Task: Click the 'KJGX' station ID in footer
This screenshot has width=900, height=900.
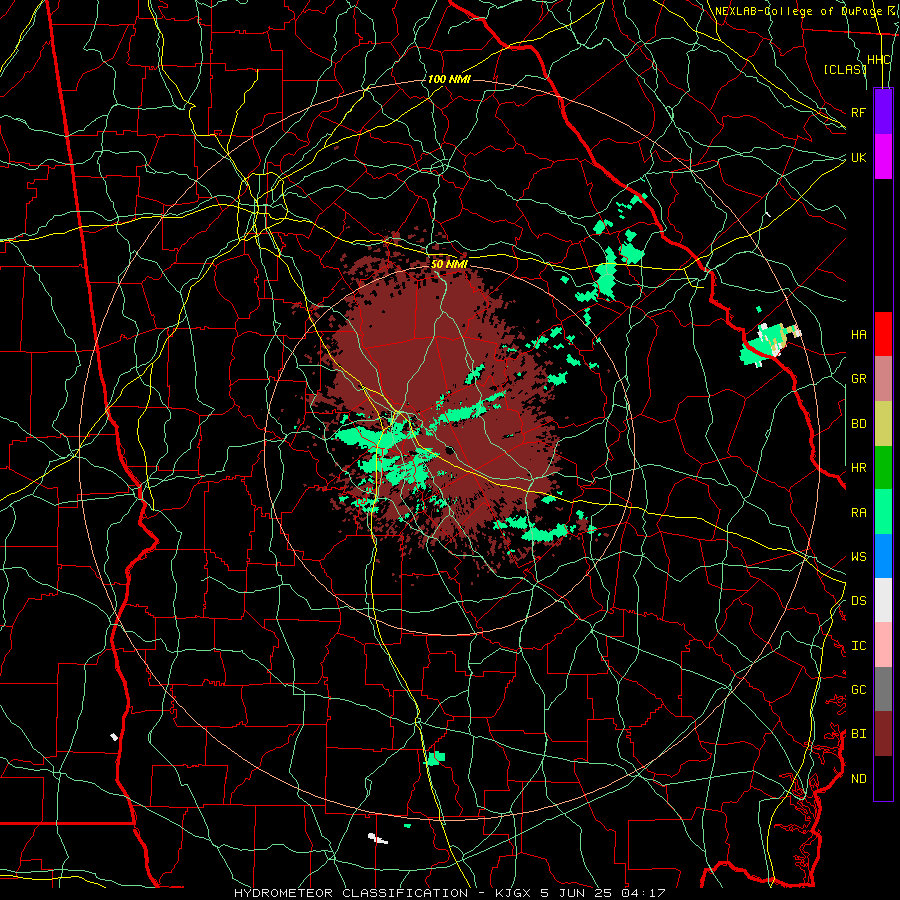Action: click(x=513, y=893)
